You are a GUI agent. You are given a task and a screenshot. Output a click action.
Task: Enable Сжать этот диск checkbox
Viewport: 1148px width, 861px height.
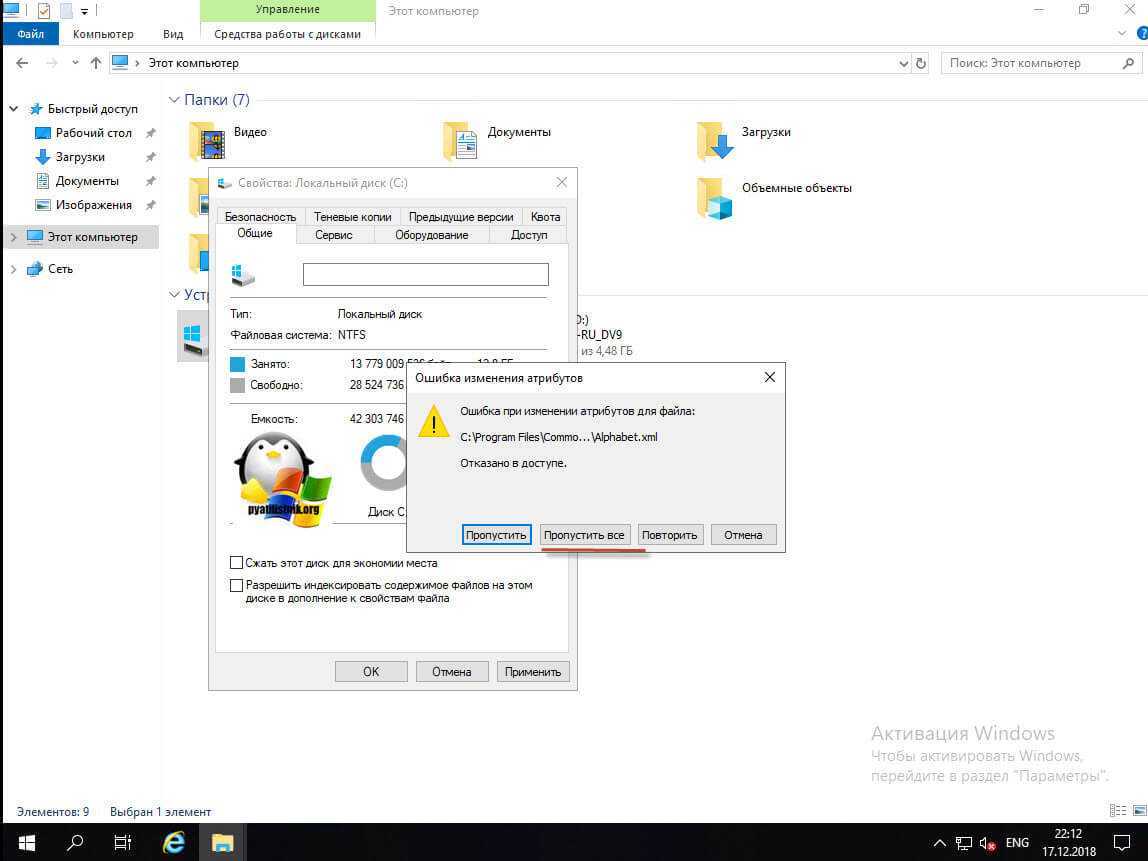(x=236, y=562)
